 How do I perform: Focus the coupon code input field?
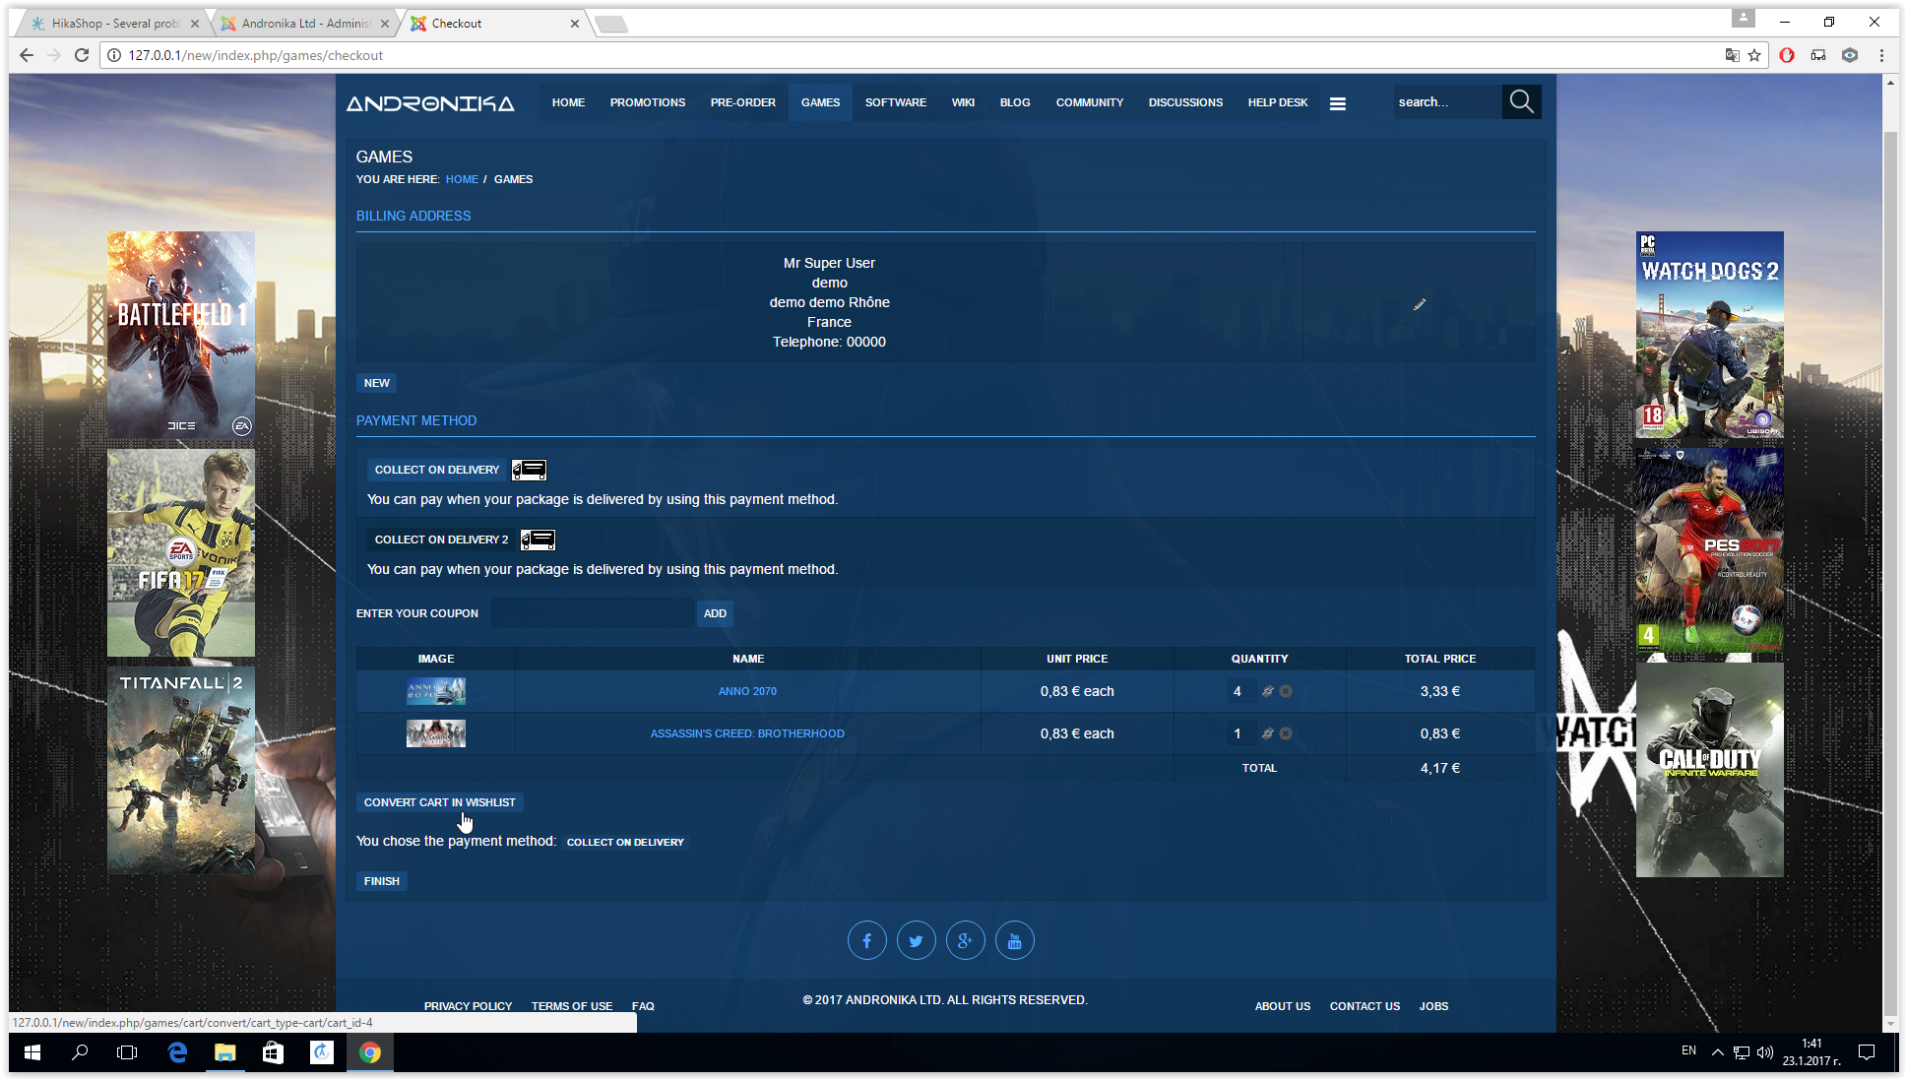click(x=592, y=614)
